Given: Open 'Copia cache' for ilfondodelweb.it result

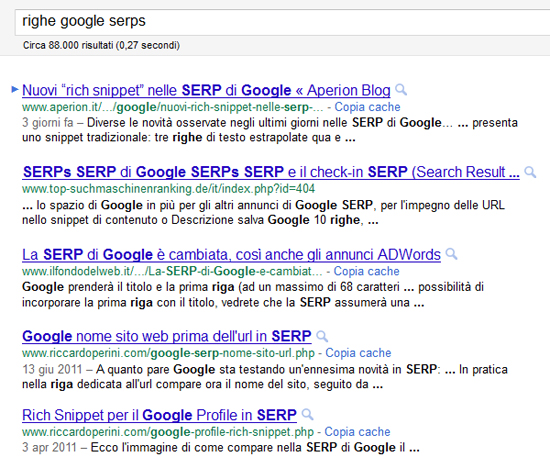Looking at the screenshot, I should (x=366, y=271).
